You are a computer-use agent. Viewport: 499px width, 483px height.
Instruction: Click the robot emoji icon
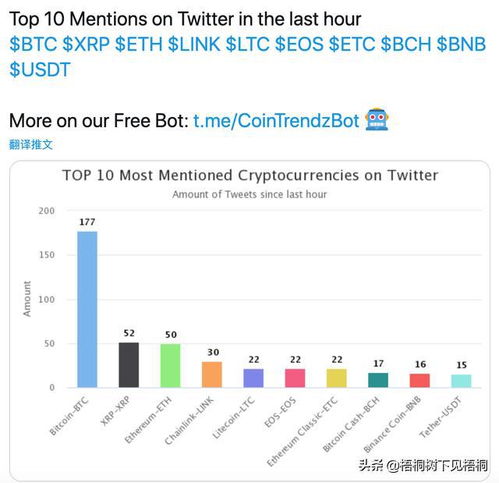377,119
